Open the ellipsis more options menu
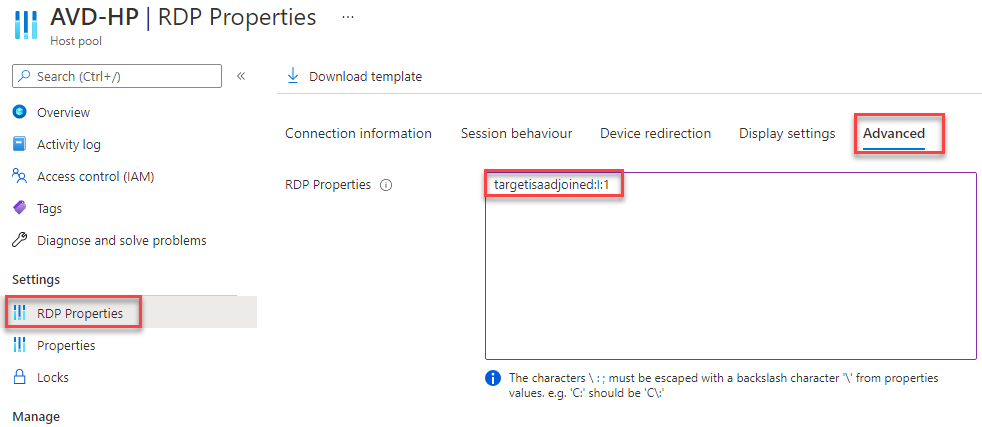This screenshot has height=427, width=982. 348,17
